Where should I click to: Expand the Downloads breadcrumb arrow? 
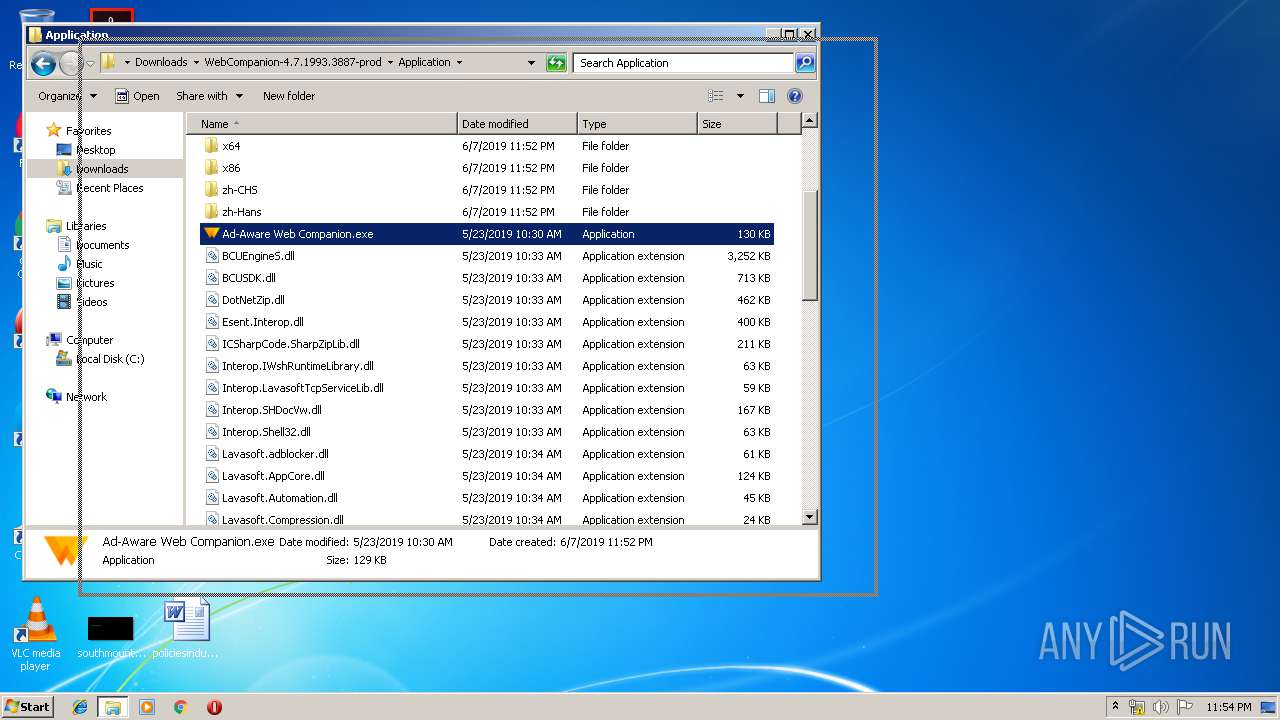[x=196, y=63]
